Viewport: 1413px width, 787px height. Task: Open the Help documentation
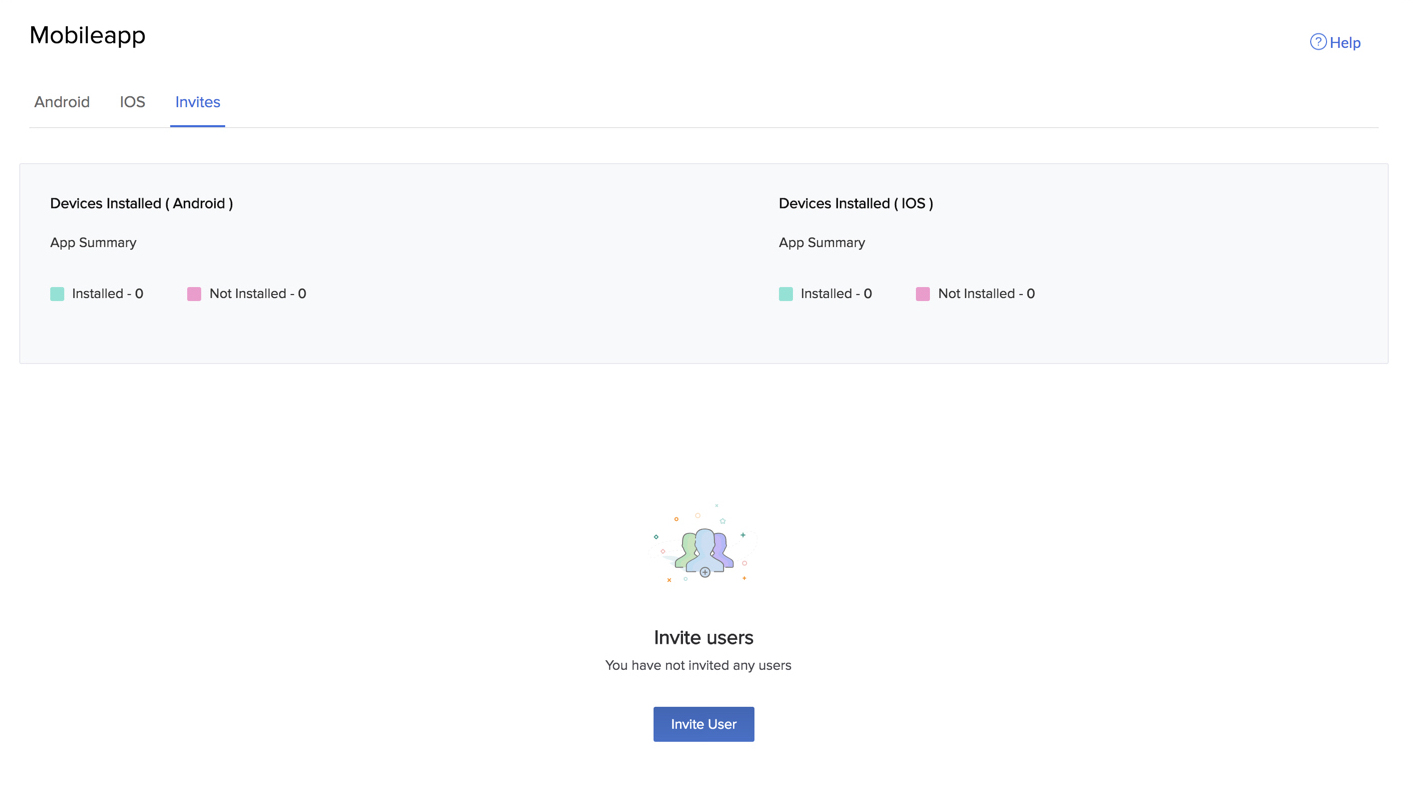pyautogui.click(x=1344, y=42)
